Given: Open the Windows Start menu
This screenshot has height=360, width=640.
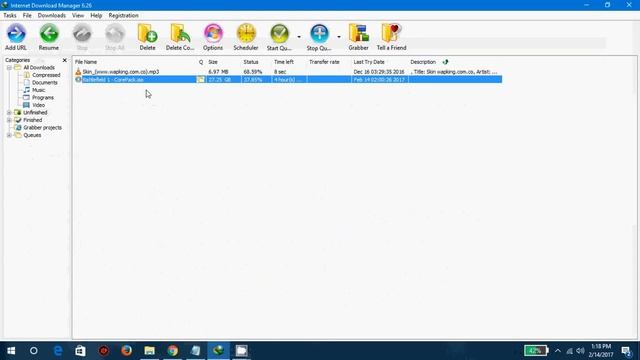Looking at the screenshot, I should click(x=11, y=351).
